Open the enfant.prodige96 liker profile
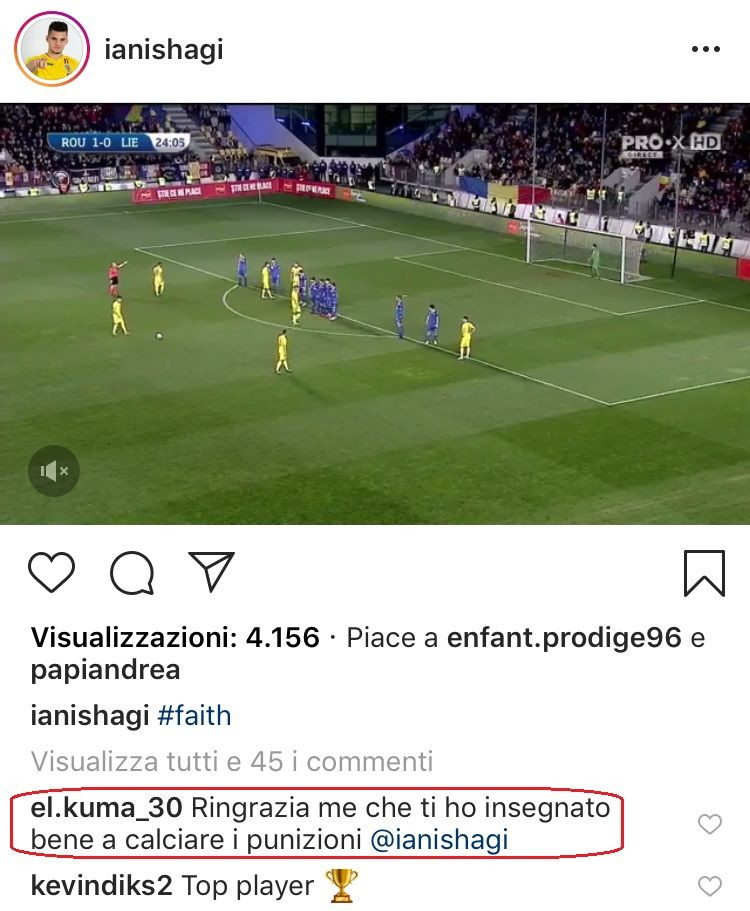 pos(564,638)
